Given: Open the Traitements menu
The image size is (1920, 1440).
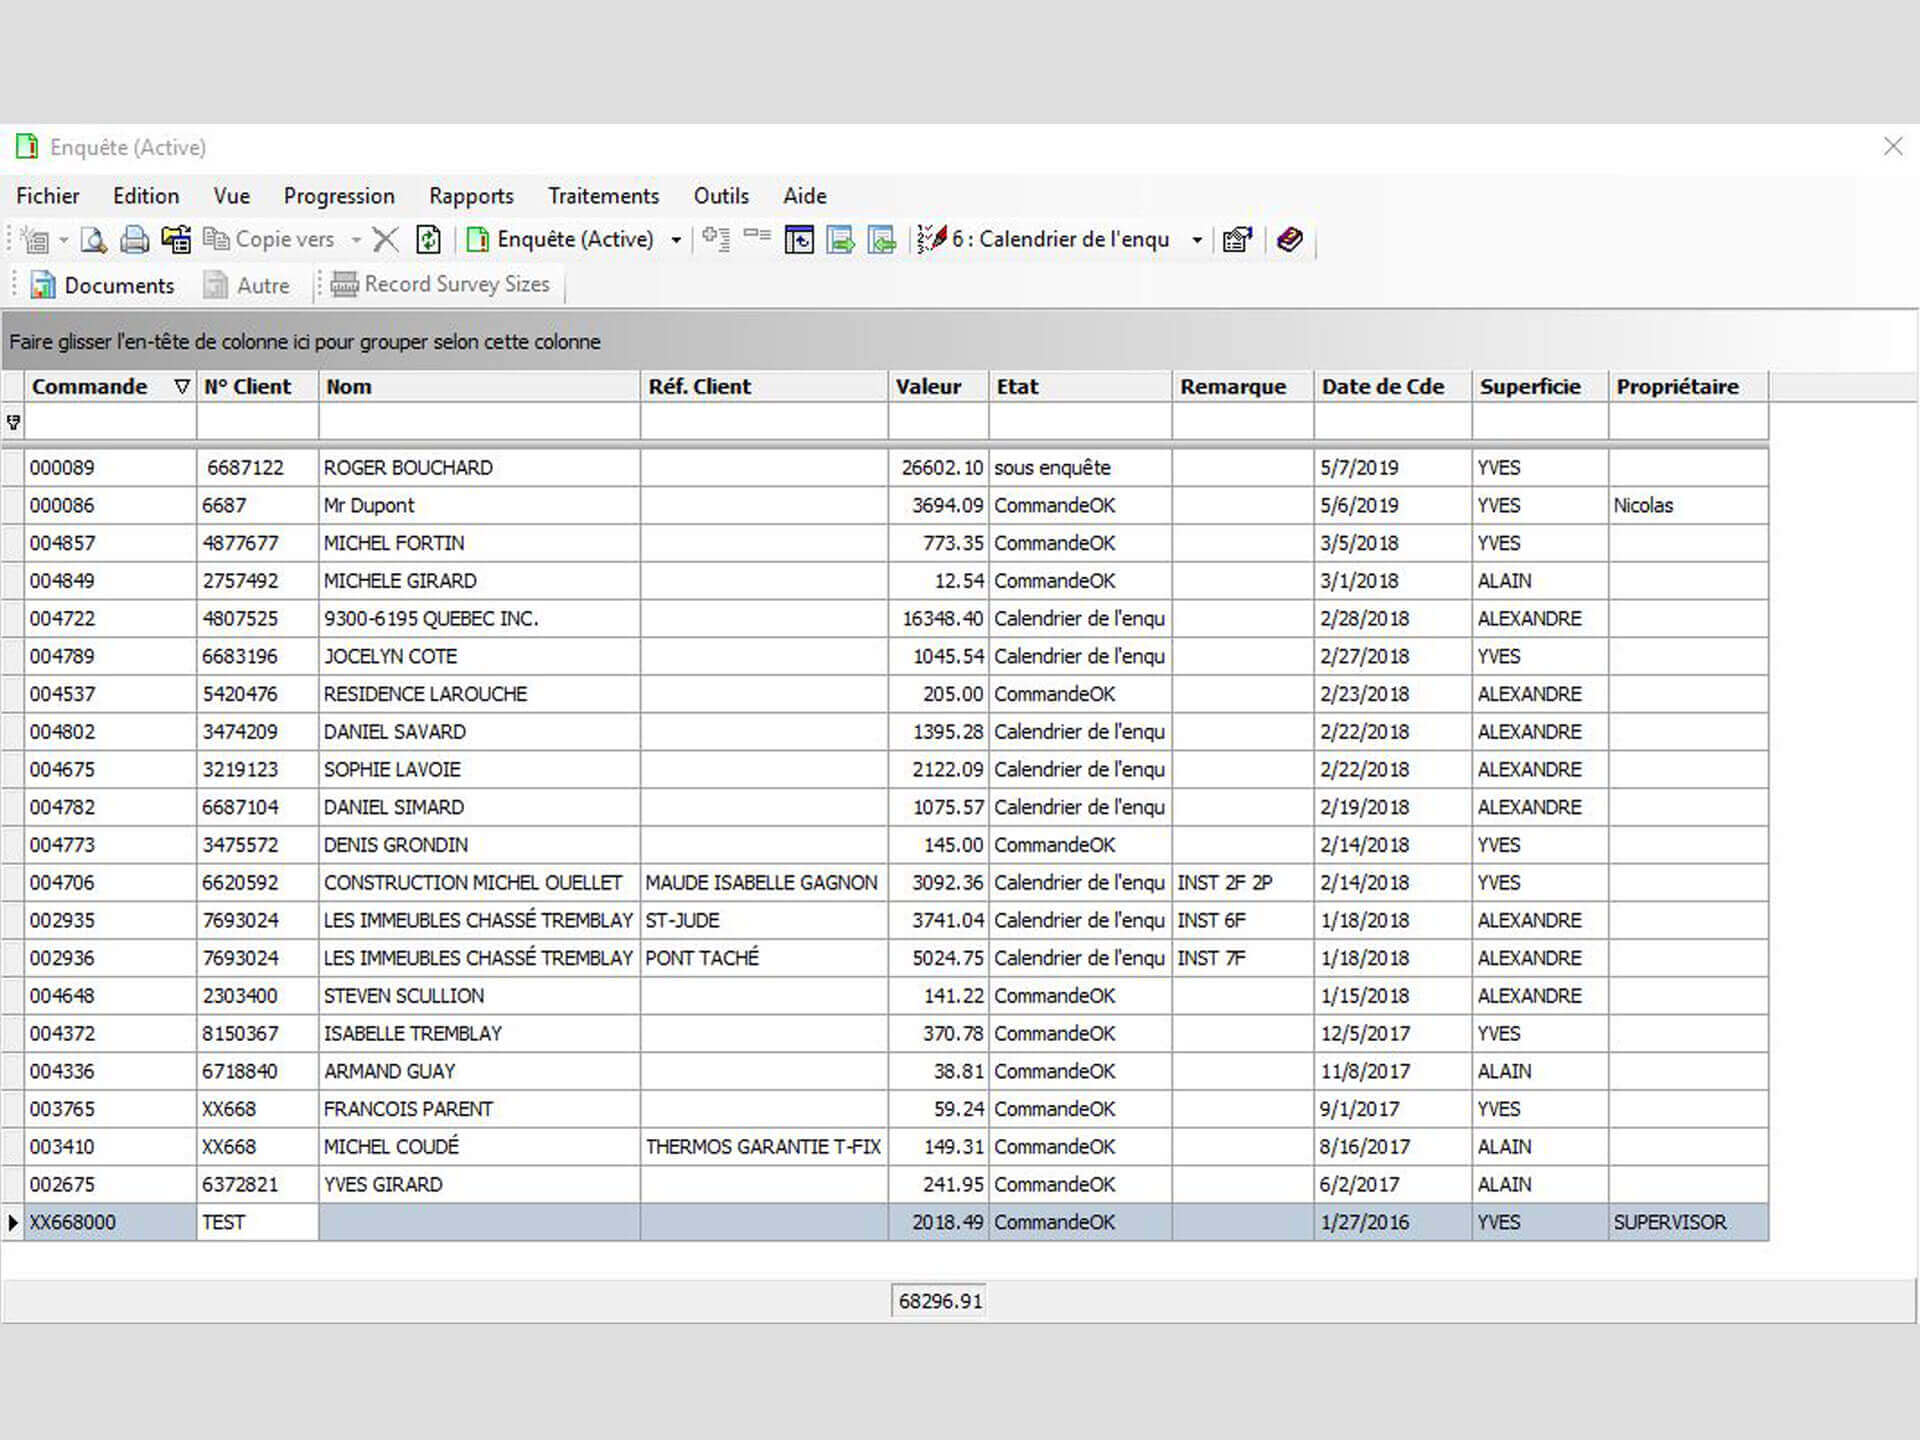Looking at the screenshot, I should (x=603, y=196).
